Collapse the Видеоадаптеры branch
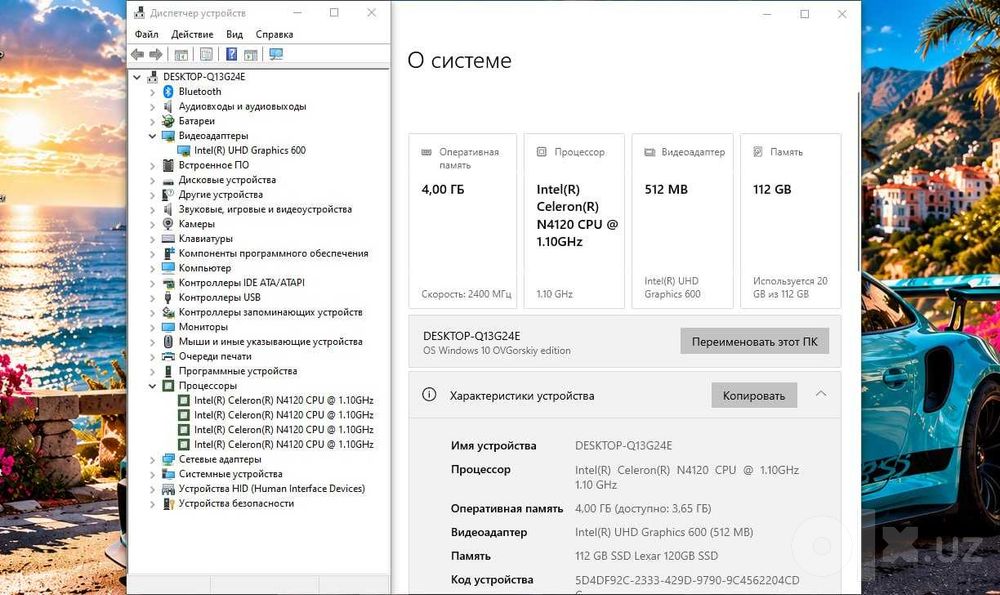The image size is (1000, 595). [152, 136]
